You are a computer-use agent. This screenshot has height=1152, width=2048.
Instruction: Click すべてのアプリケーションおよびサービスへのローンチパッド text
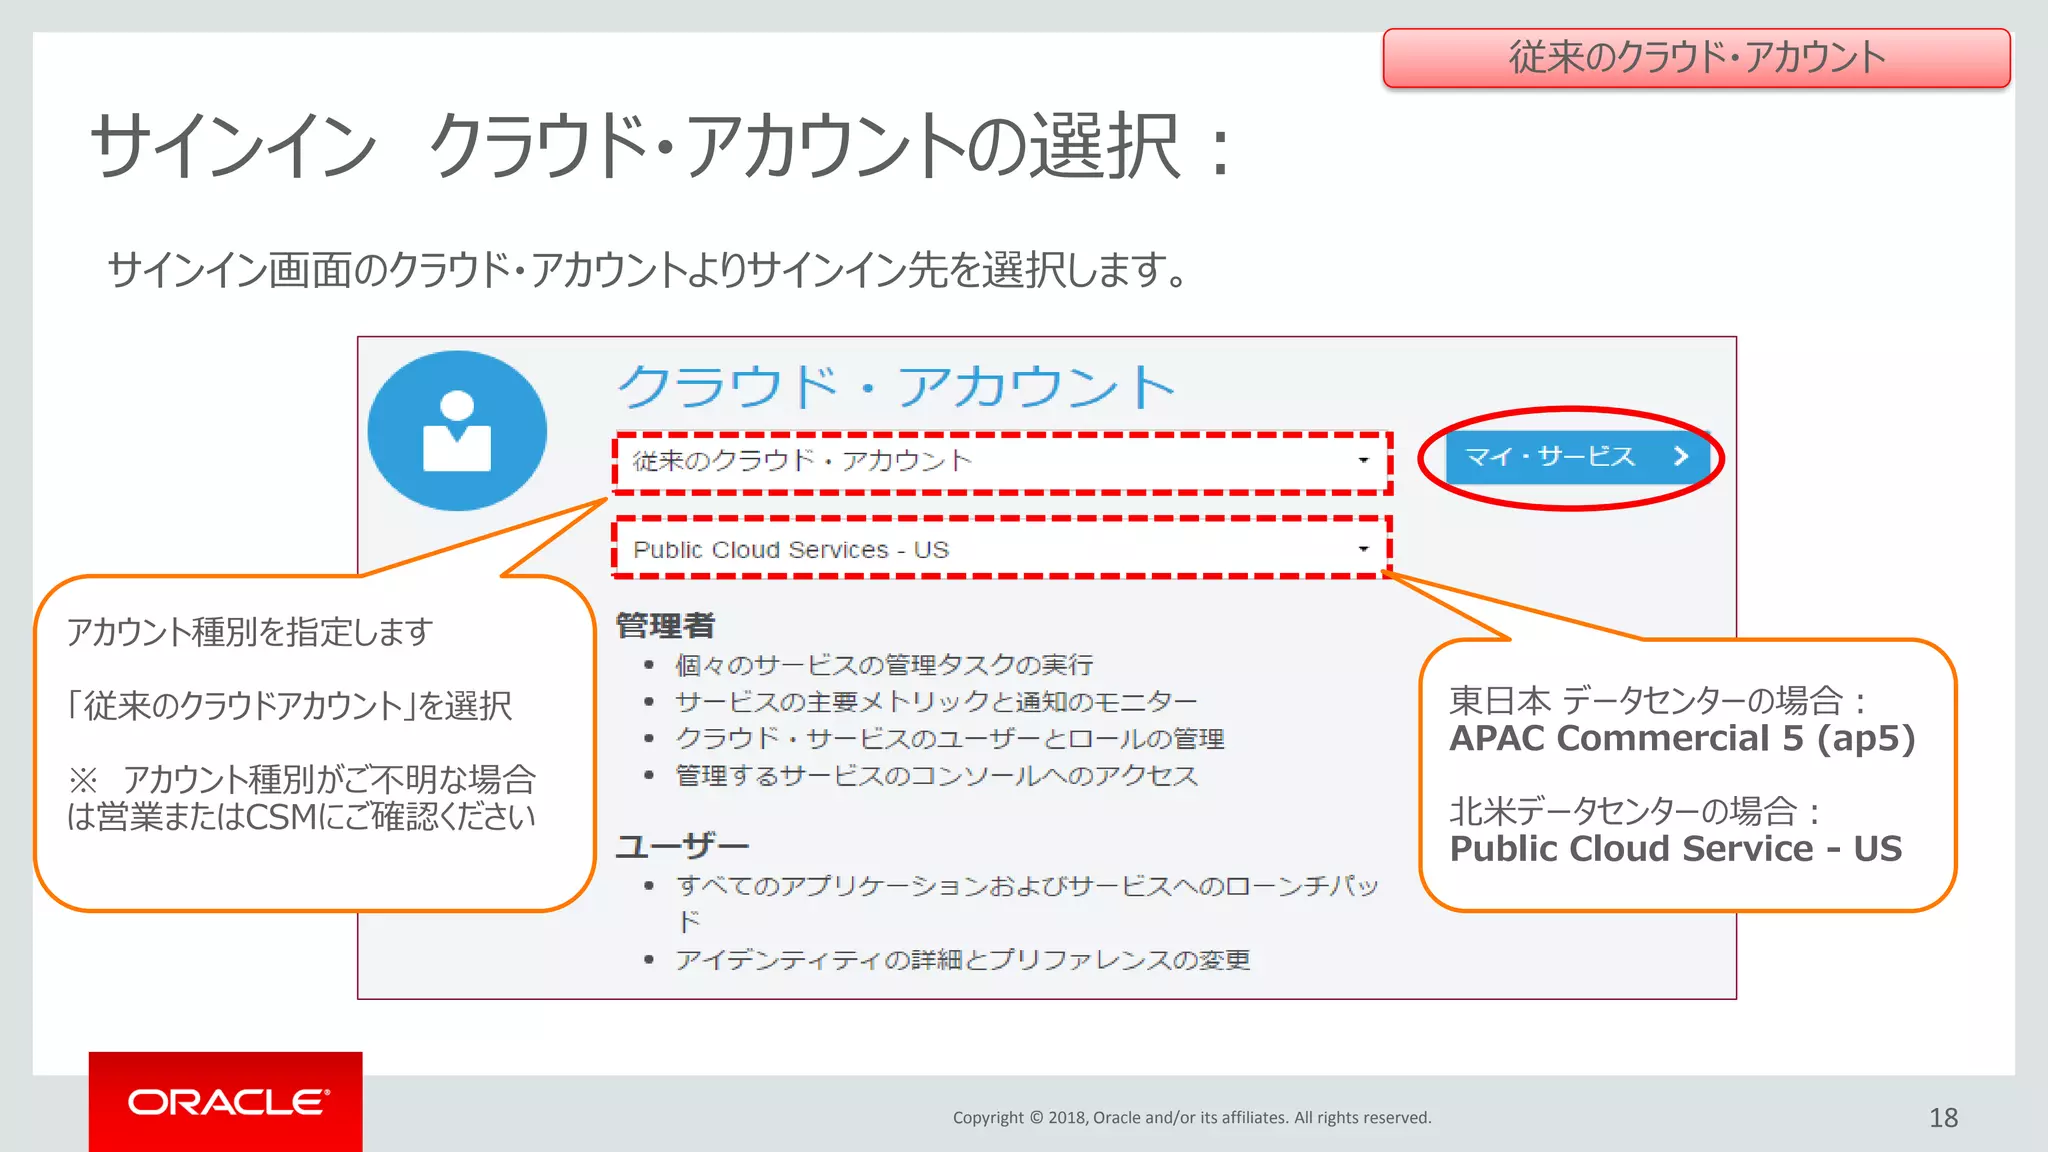tap(1027, 903)
